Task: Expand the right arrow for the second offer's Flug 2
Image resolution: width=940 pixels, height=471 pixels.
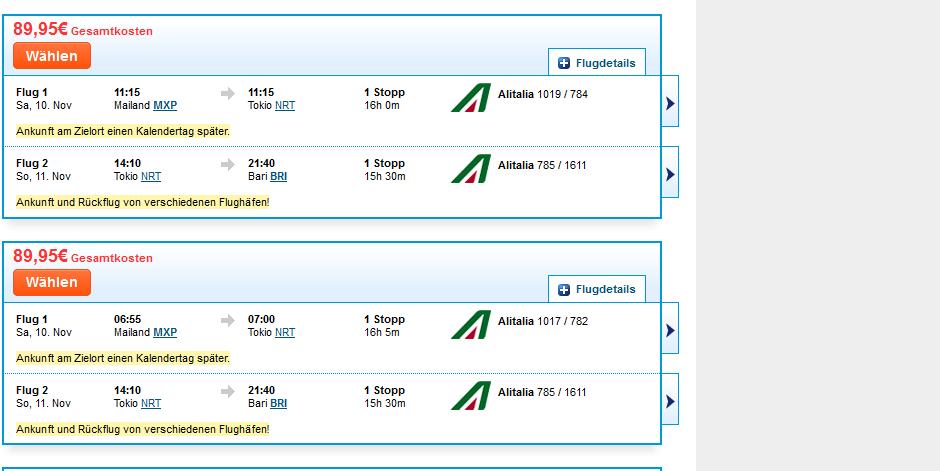Action: (670, 399)
